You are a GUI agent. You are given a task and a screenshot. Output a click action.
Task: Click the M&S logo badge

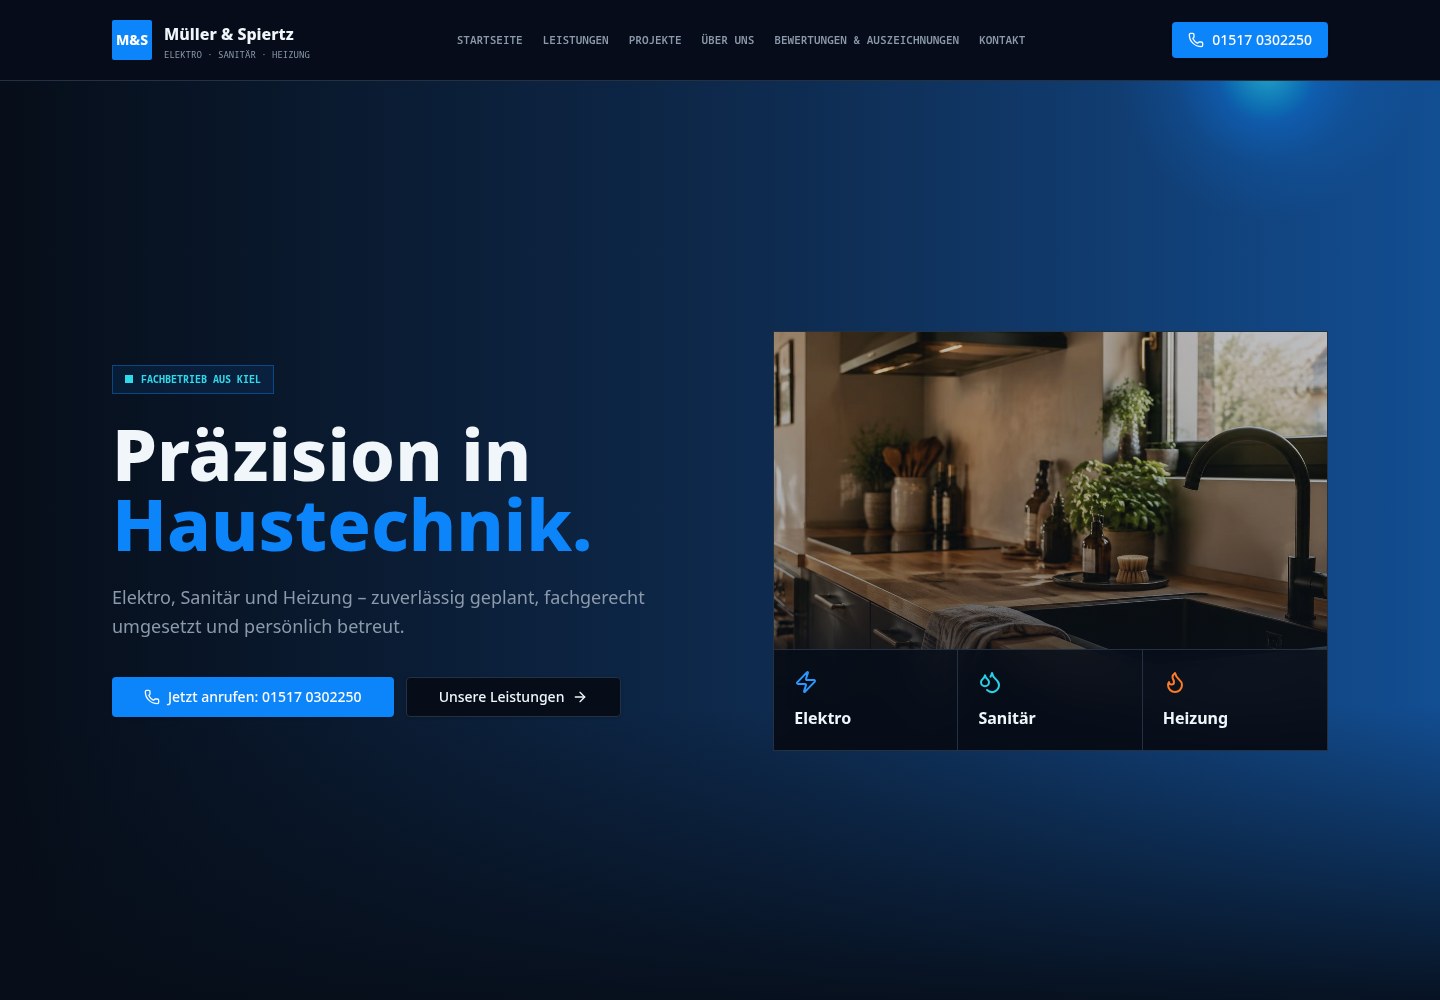click(132, 40)
